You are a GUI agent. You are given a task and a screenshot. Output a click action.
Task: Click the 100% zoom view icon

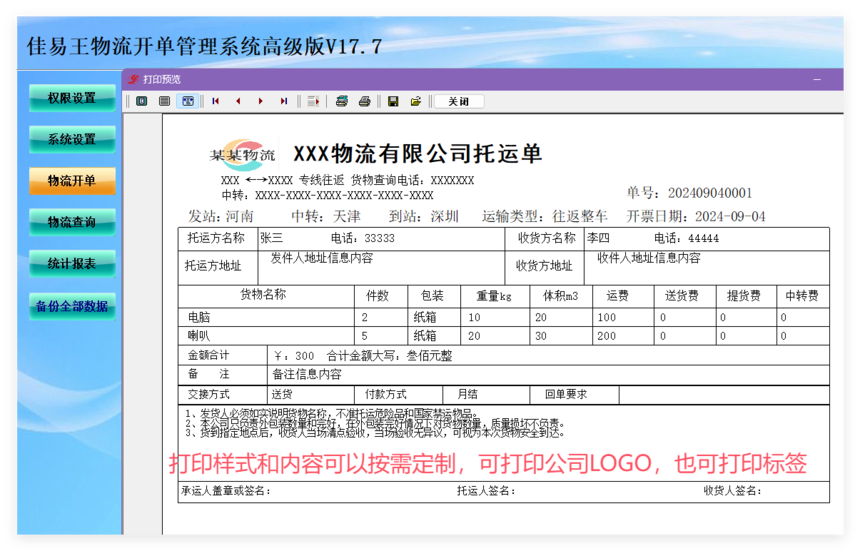(x=164, y=101)
